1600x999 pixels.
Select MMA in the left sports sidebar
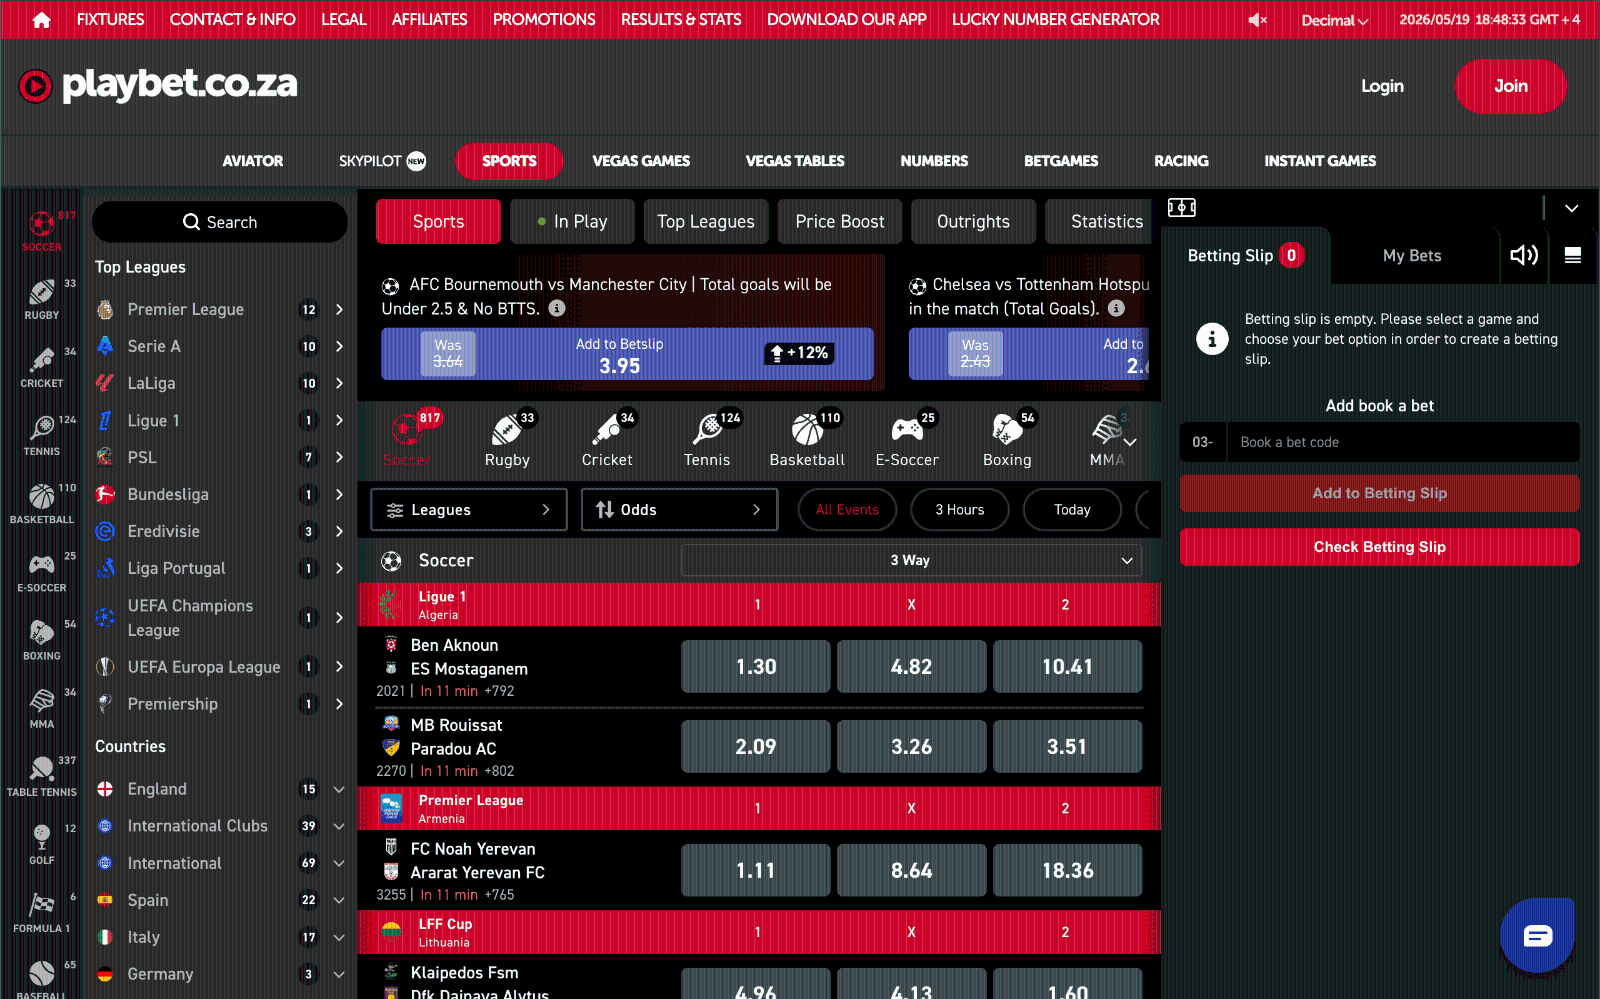pos(42,707)
